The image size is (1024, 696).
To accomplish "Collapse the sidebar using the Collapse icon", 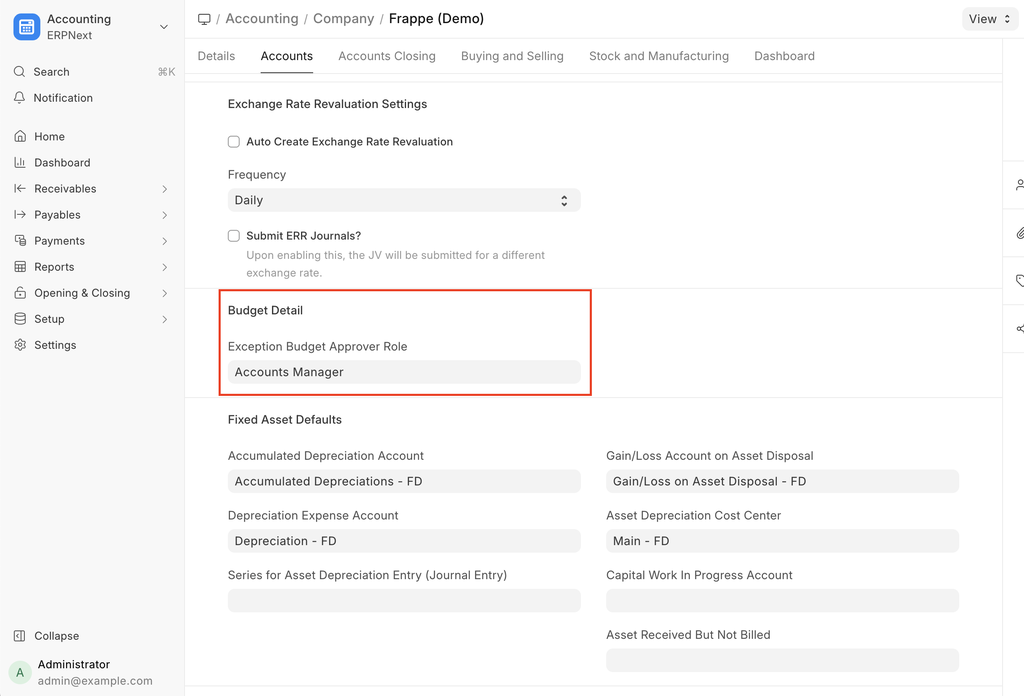I will click(x=20, y=636).
